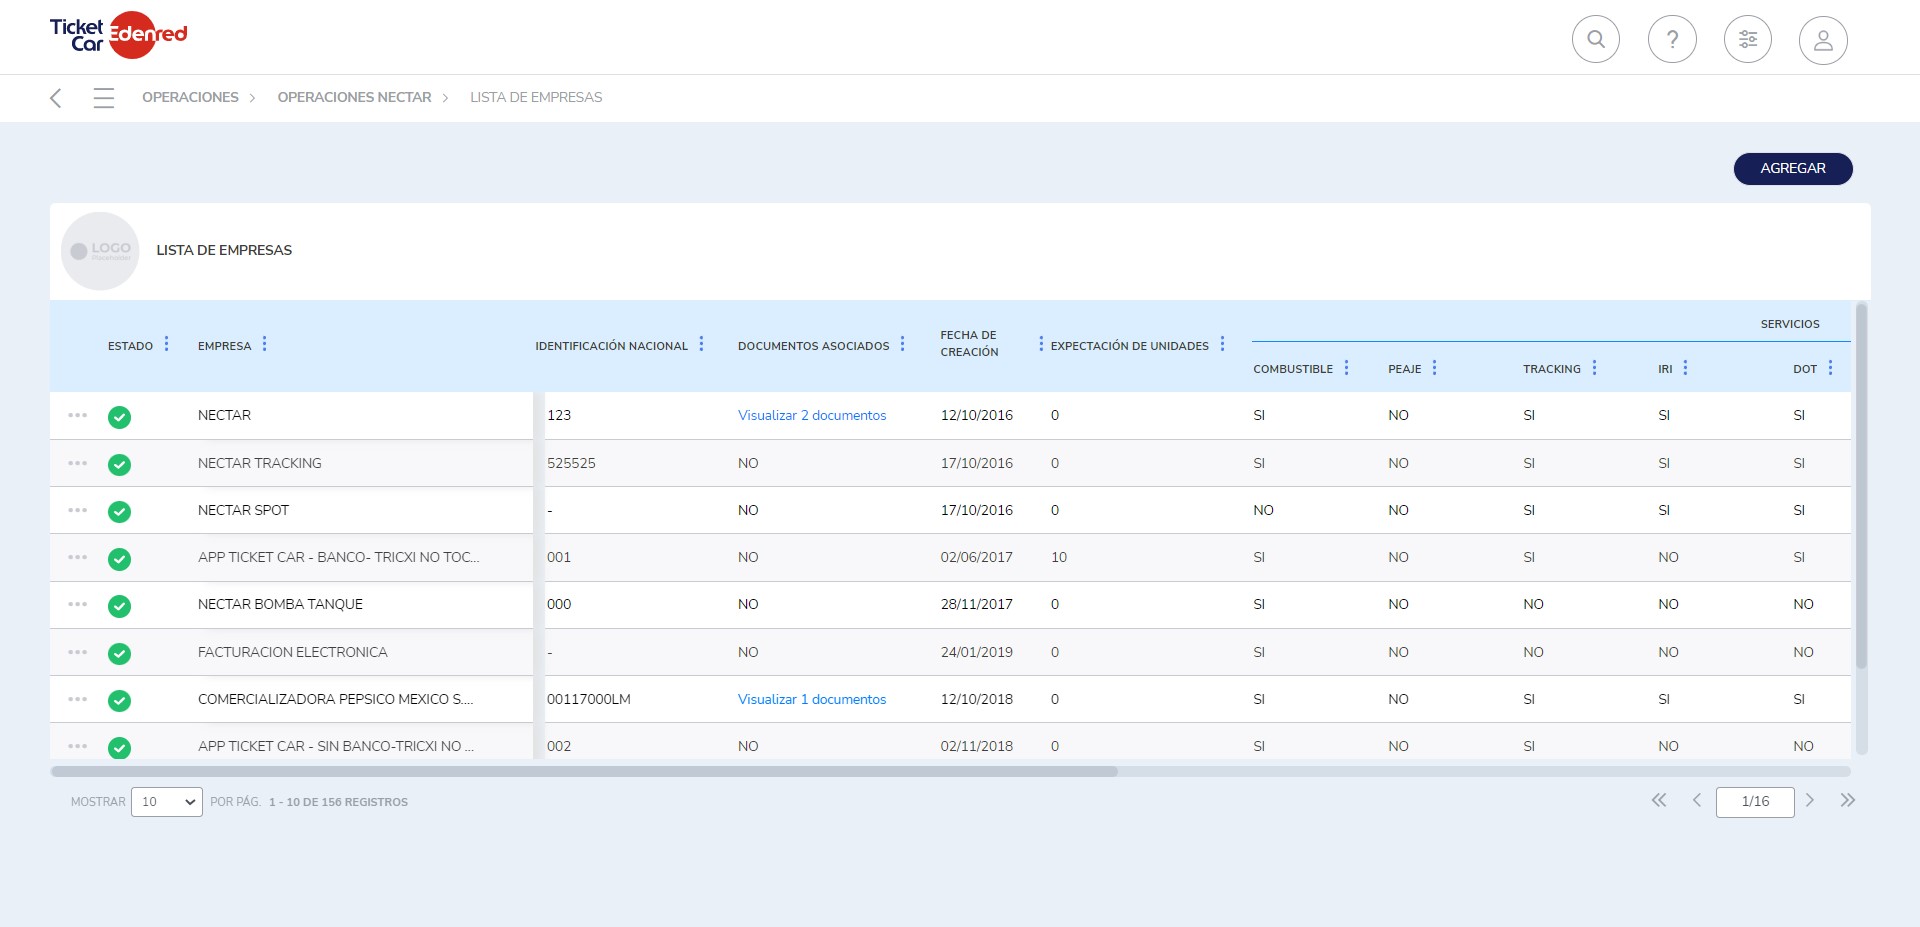Open IRI column options menu
This screenshot has height=927, width=1920.
[x=1686, y=368]
